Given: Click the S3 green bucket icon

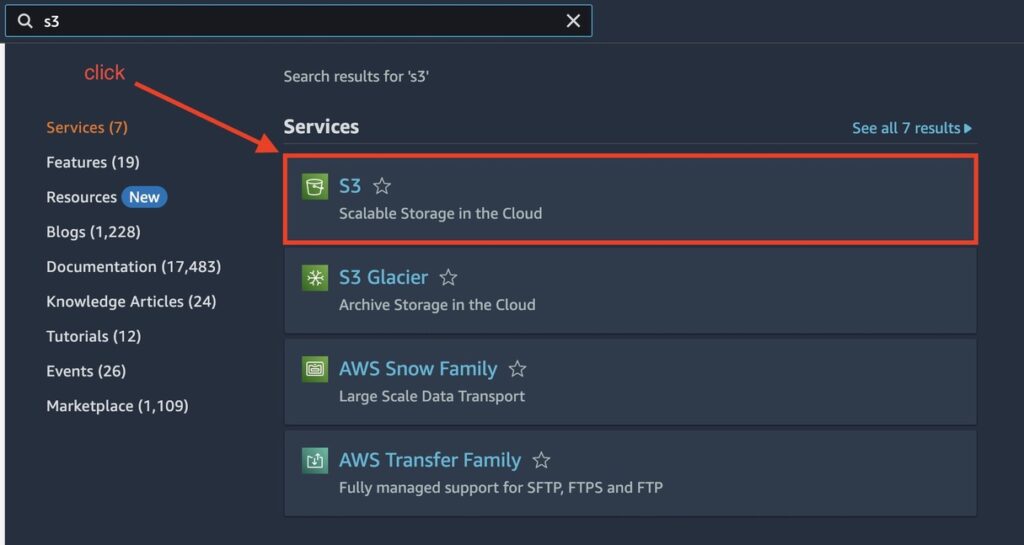Looking at the screenshot, I should point(315,187).
